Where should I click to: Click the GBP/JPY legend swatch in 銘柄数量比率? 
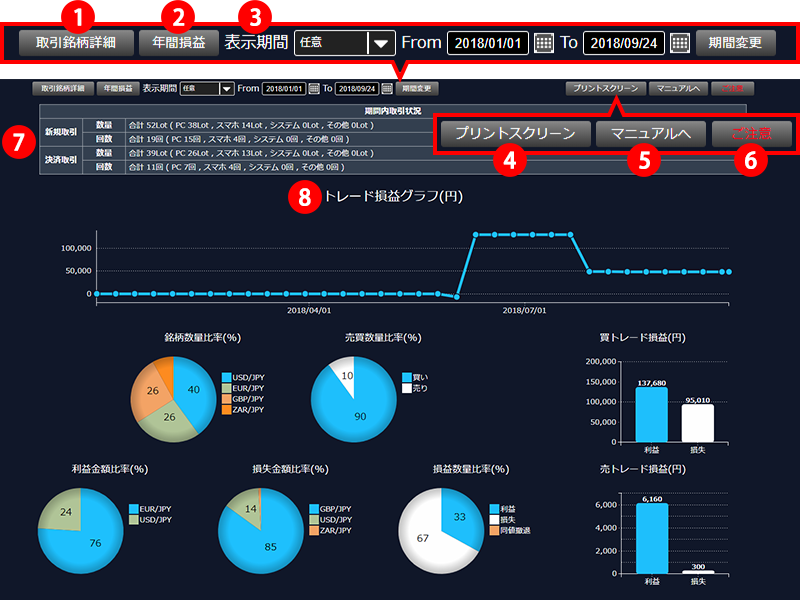point(227,399)
